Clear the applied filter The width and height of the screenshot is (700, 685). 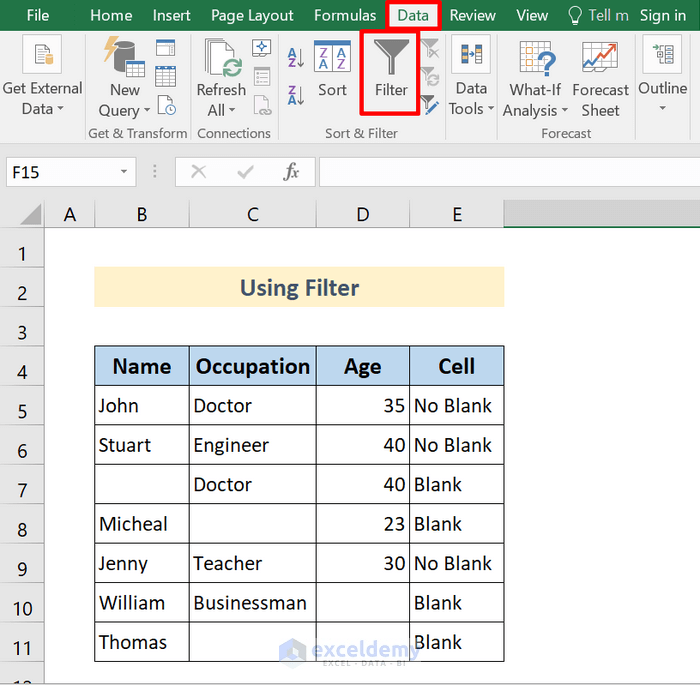click(x=430, y=48)
